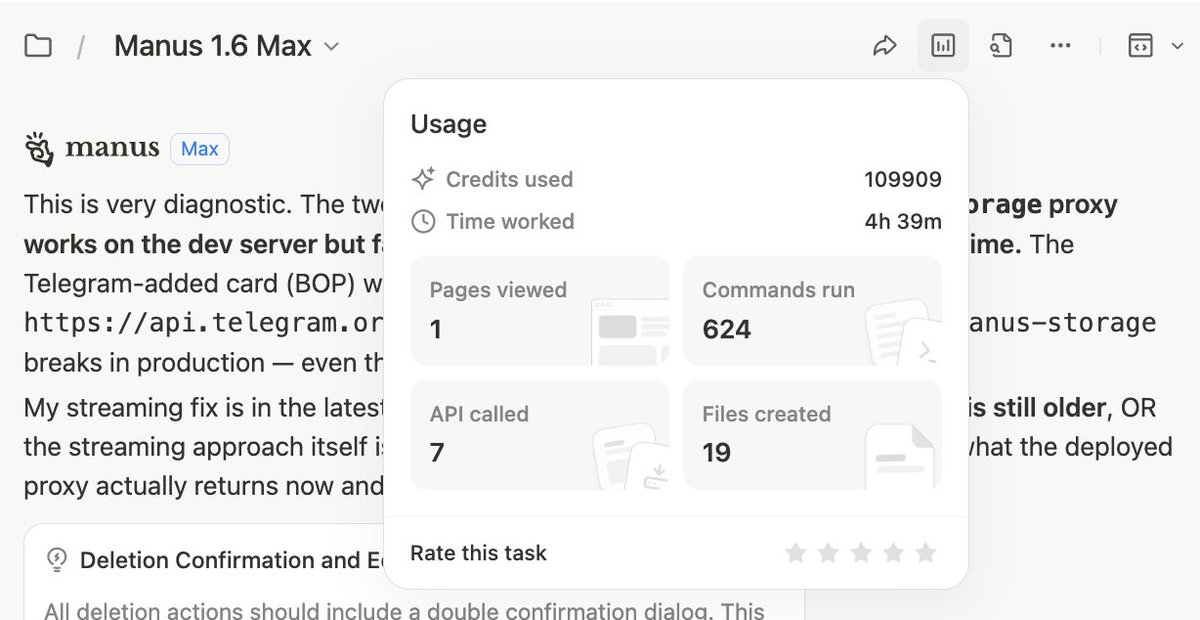Click the Rate this task label
Screen dimensions: 1200x620
(479, 553)
